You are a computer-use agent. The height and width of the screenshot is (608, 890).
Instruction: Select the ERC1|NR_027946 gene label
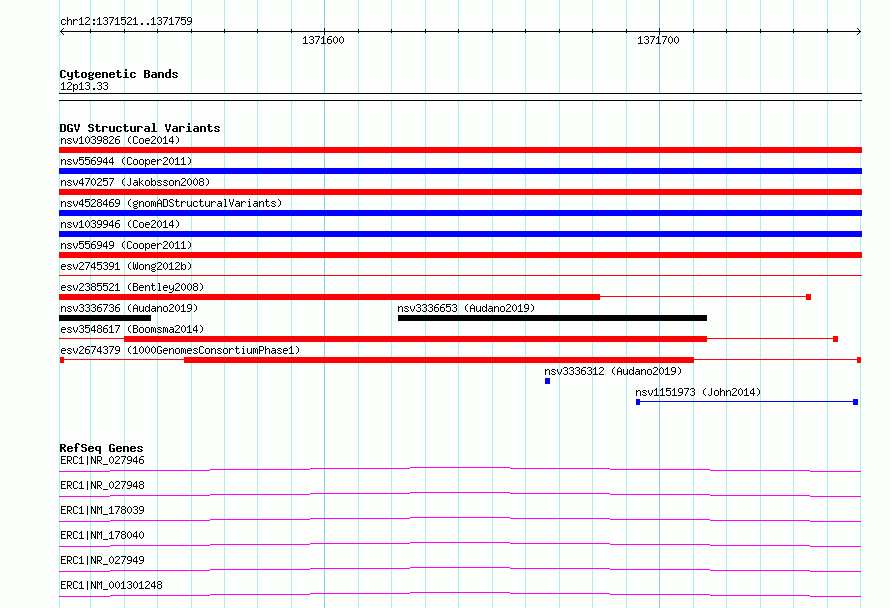pyautogui.click(x=102, y=460)
